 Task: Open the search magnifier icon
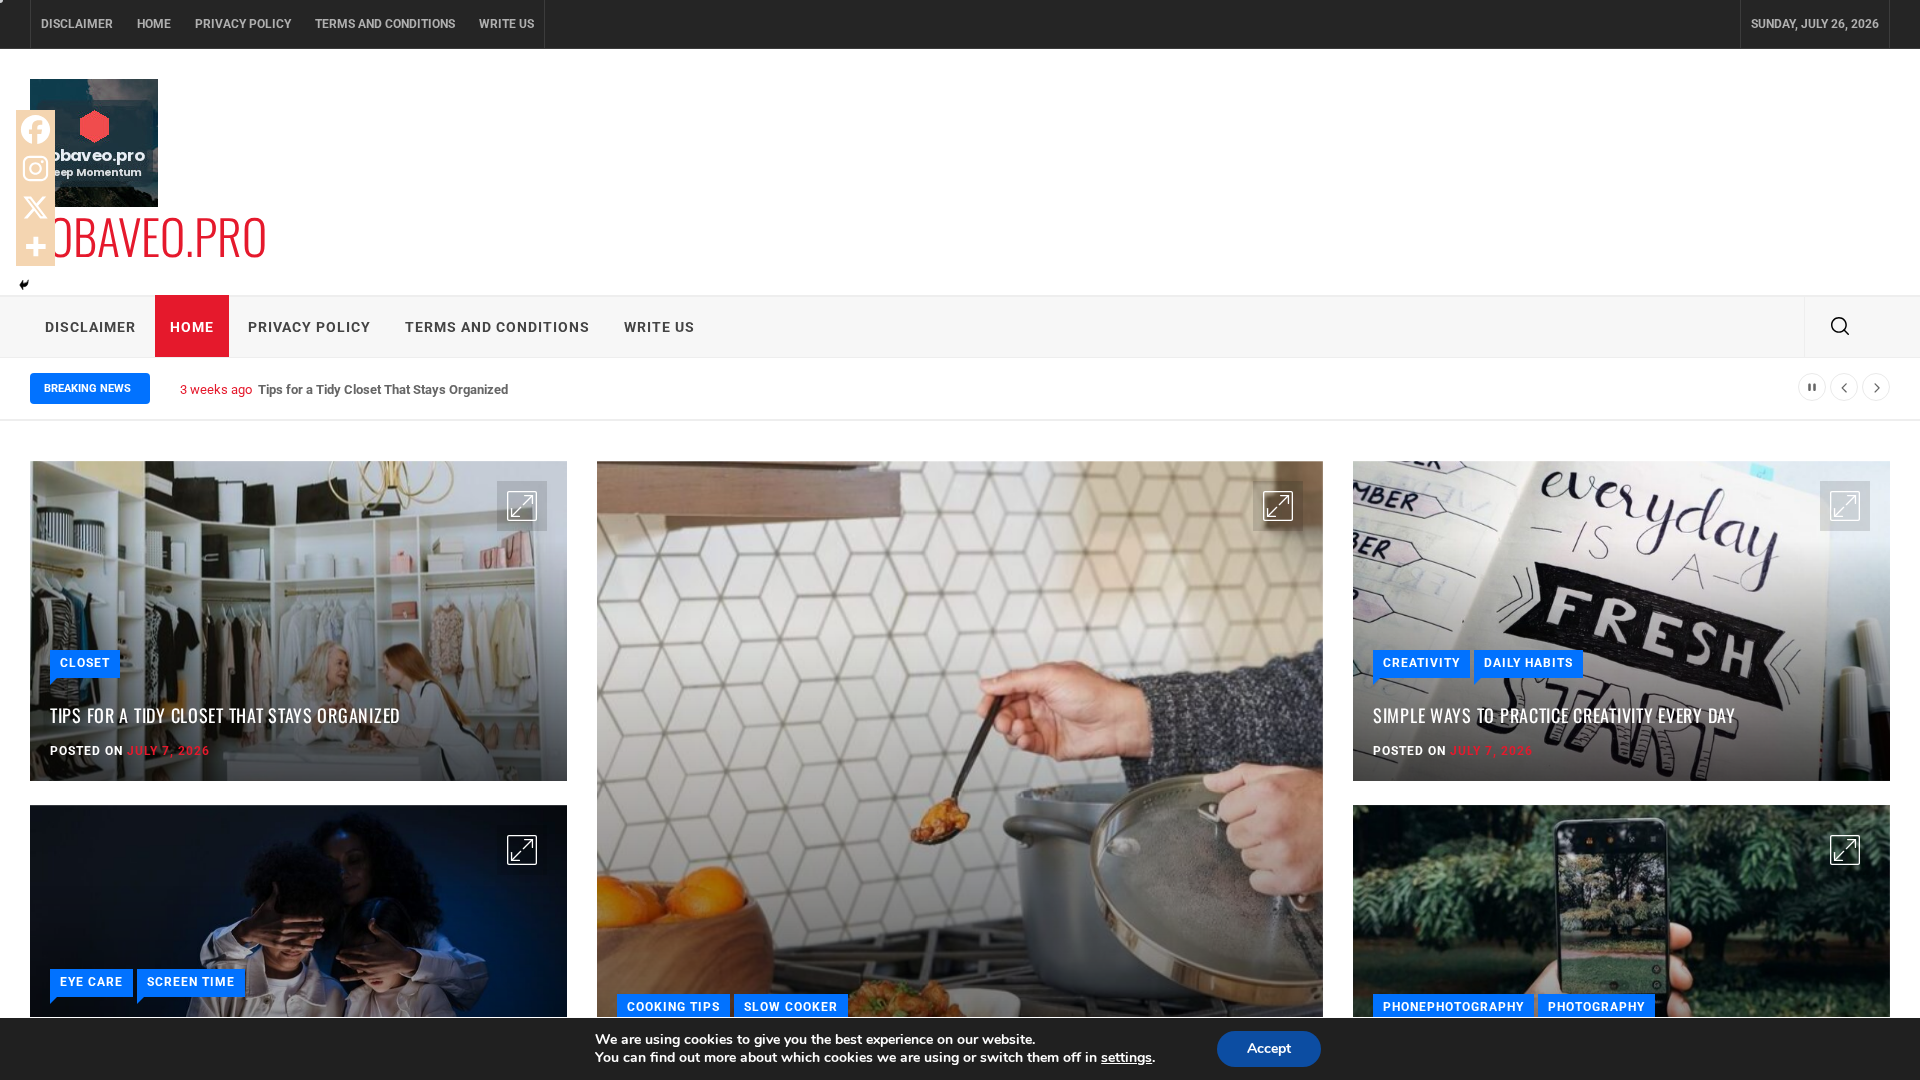pyautogui.click(x=1839, y=326)
